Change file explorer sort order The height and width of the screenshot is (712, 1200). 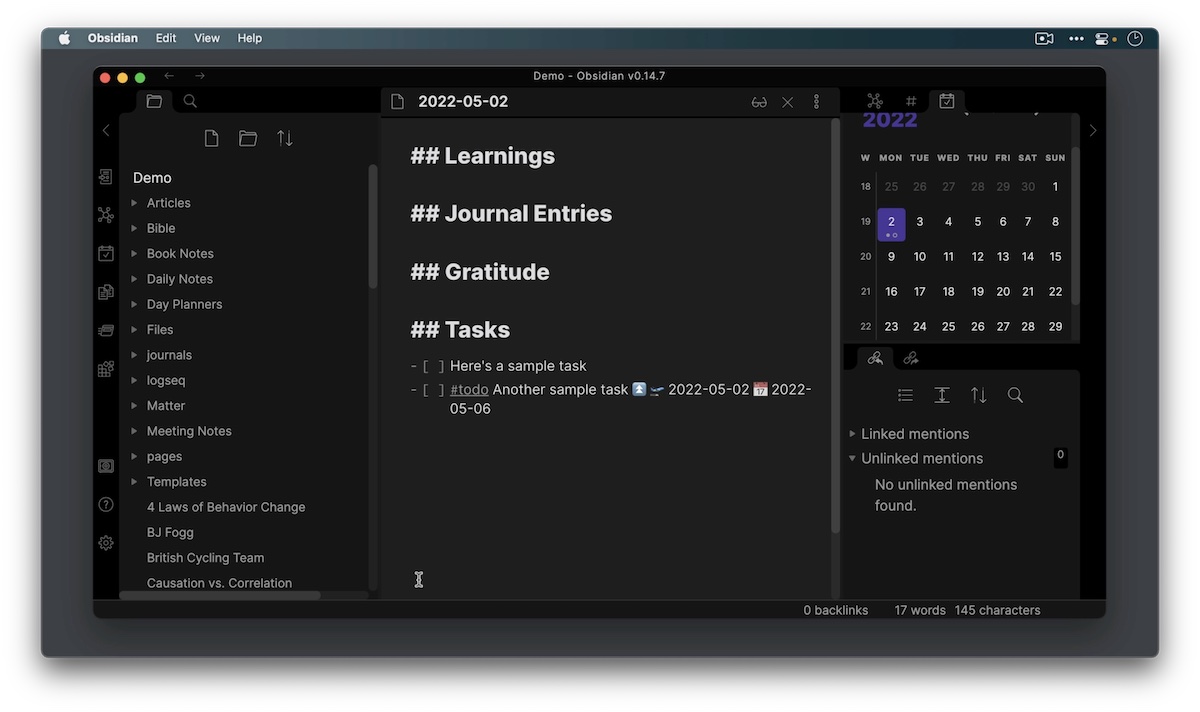[x=285, y=139]
